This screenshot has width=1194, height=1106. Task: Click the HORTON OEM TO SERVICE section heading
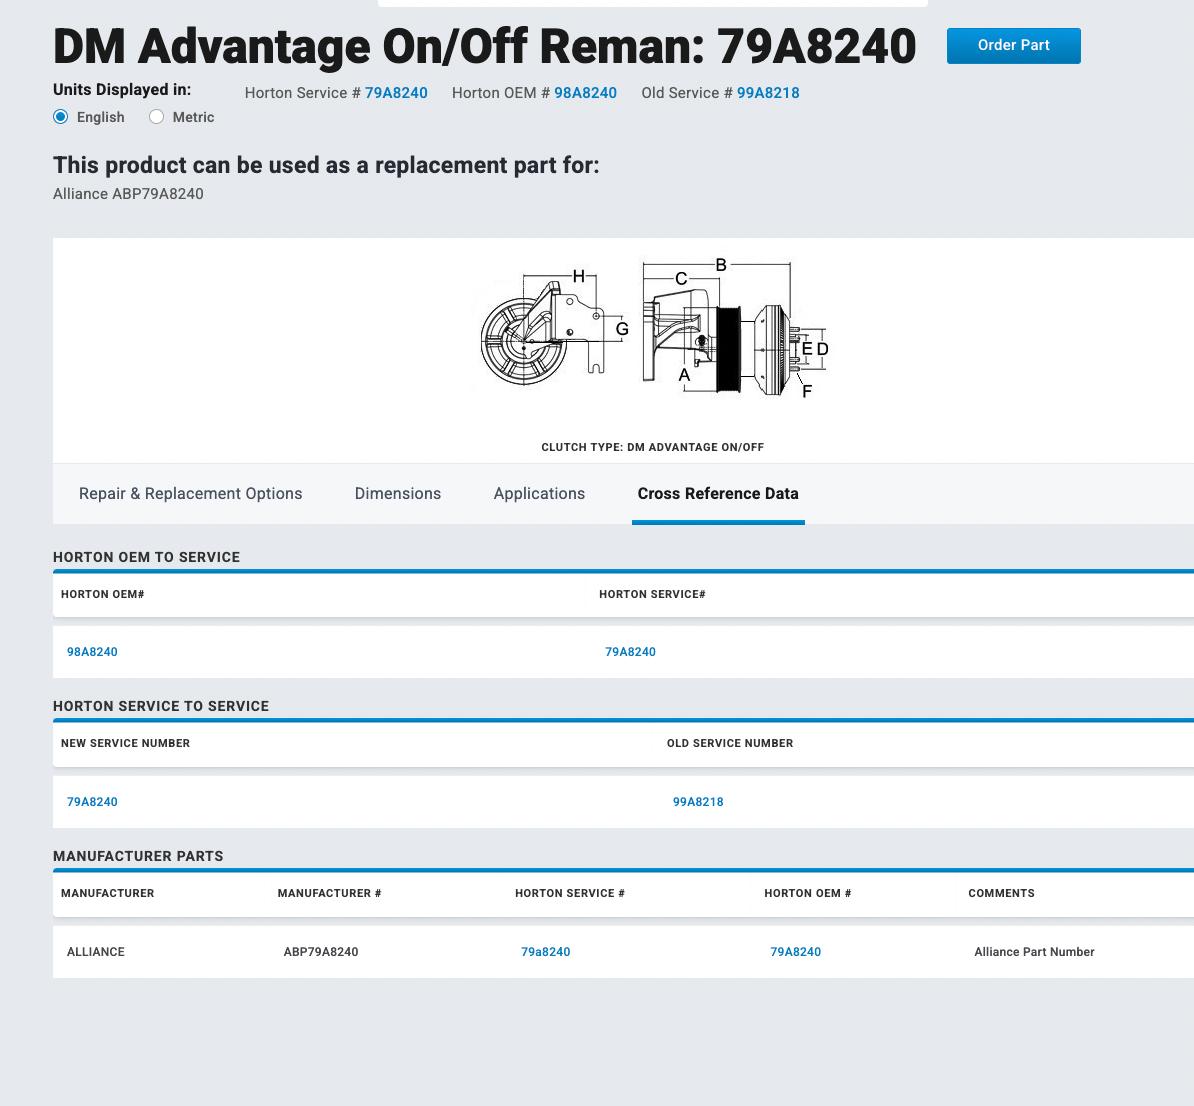[x=146, y=558]
